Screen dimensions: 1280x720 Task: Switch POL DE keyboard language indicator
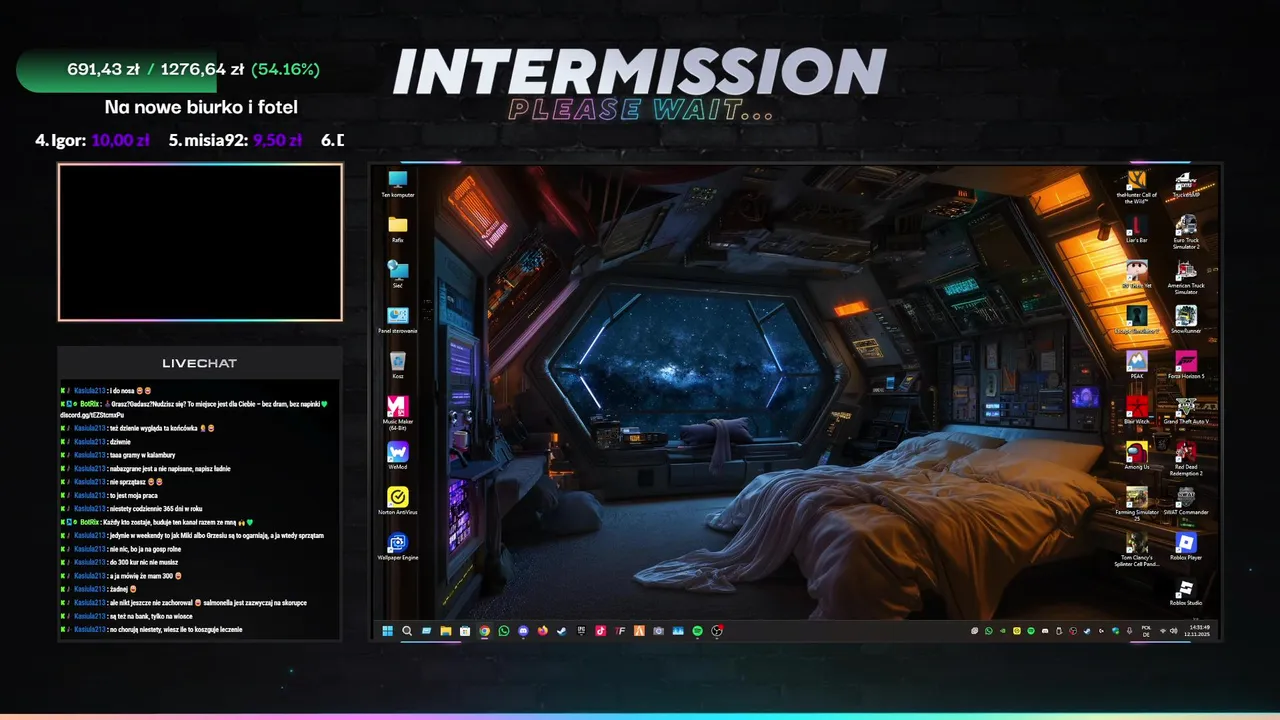point(1146,631)
